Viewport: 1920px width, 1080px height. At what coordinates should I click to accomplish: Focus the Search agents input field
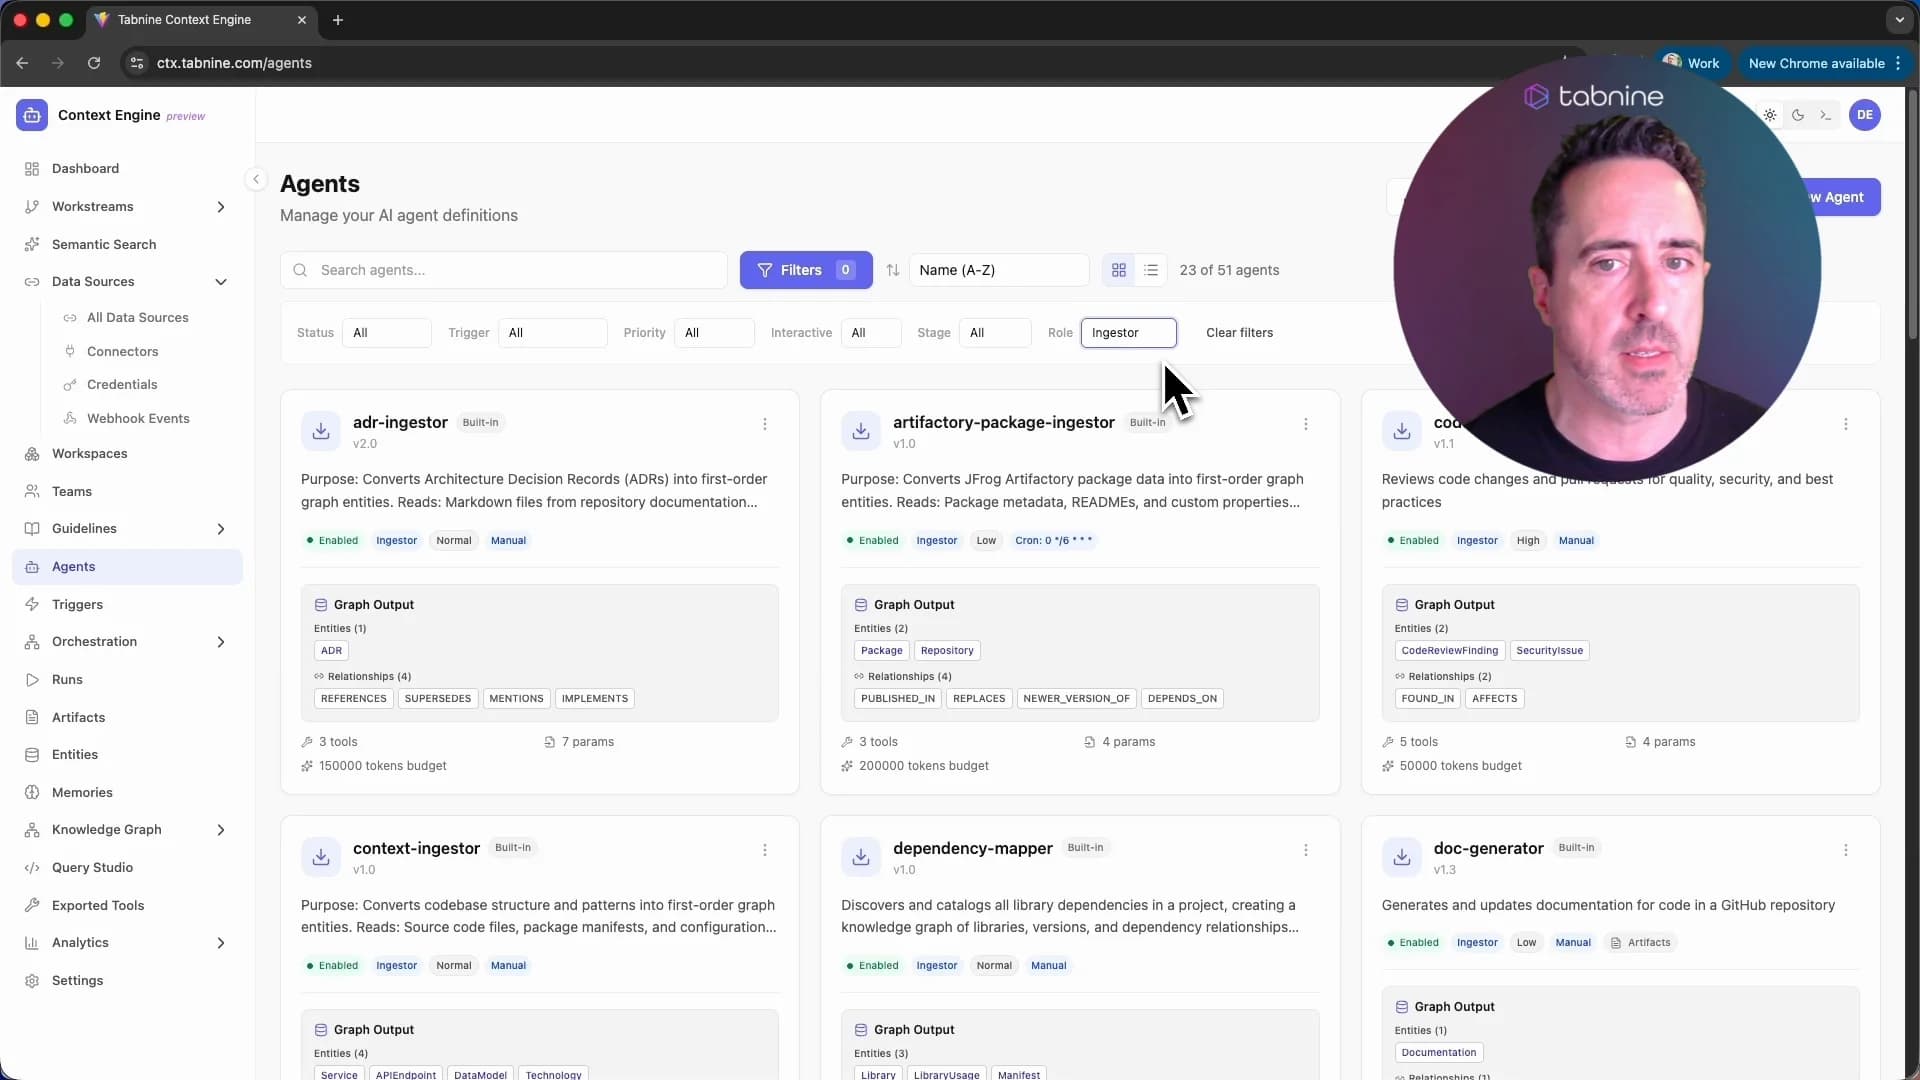point(504,270)
